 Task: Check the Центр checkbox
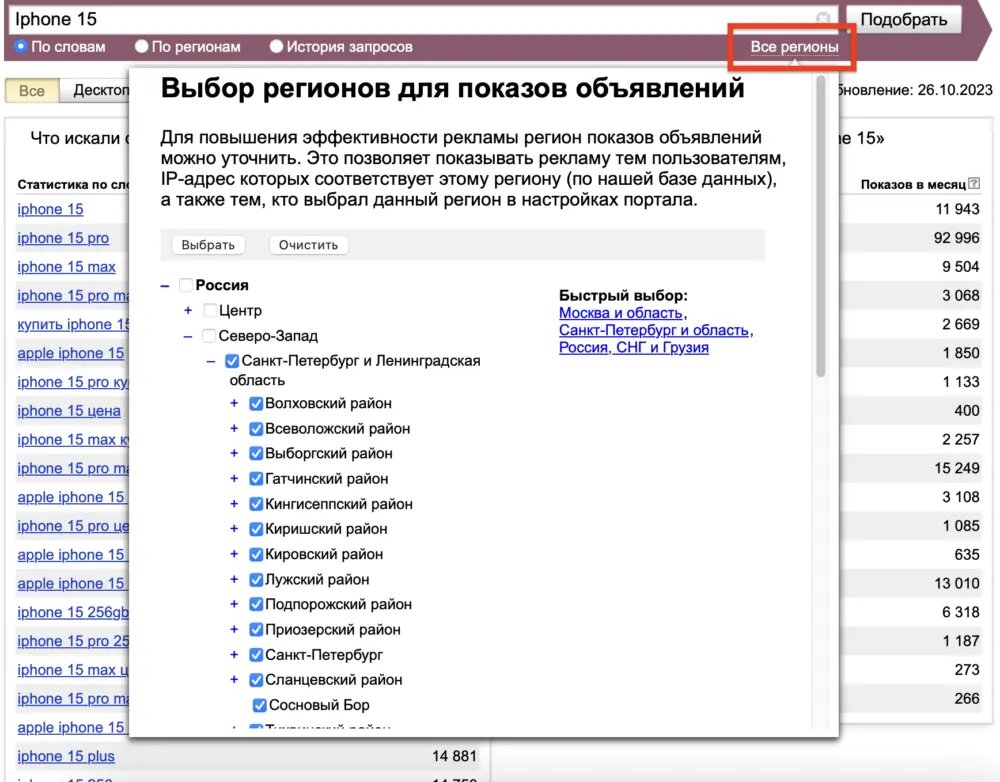[209, 311]
